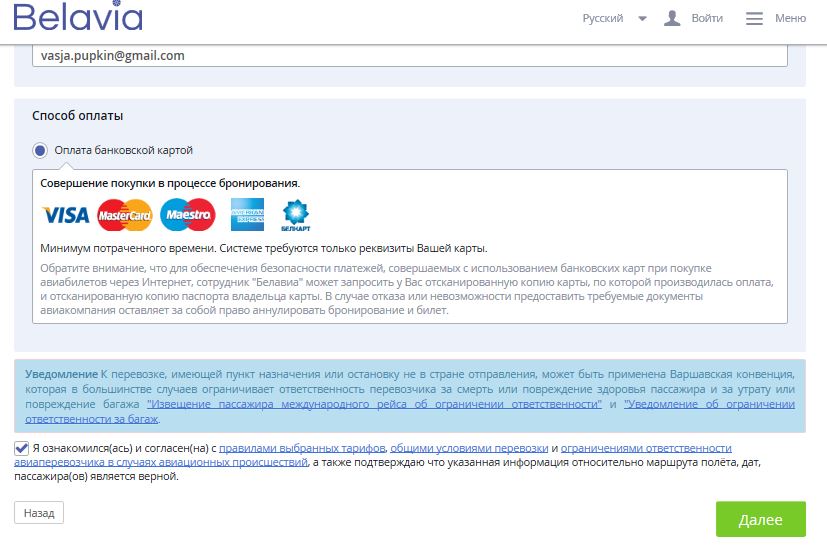Screen dimensions: 827x546
Task: Click the Belavia logo
Action: click(x=78, y=18)
